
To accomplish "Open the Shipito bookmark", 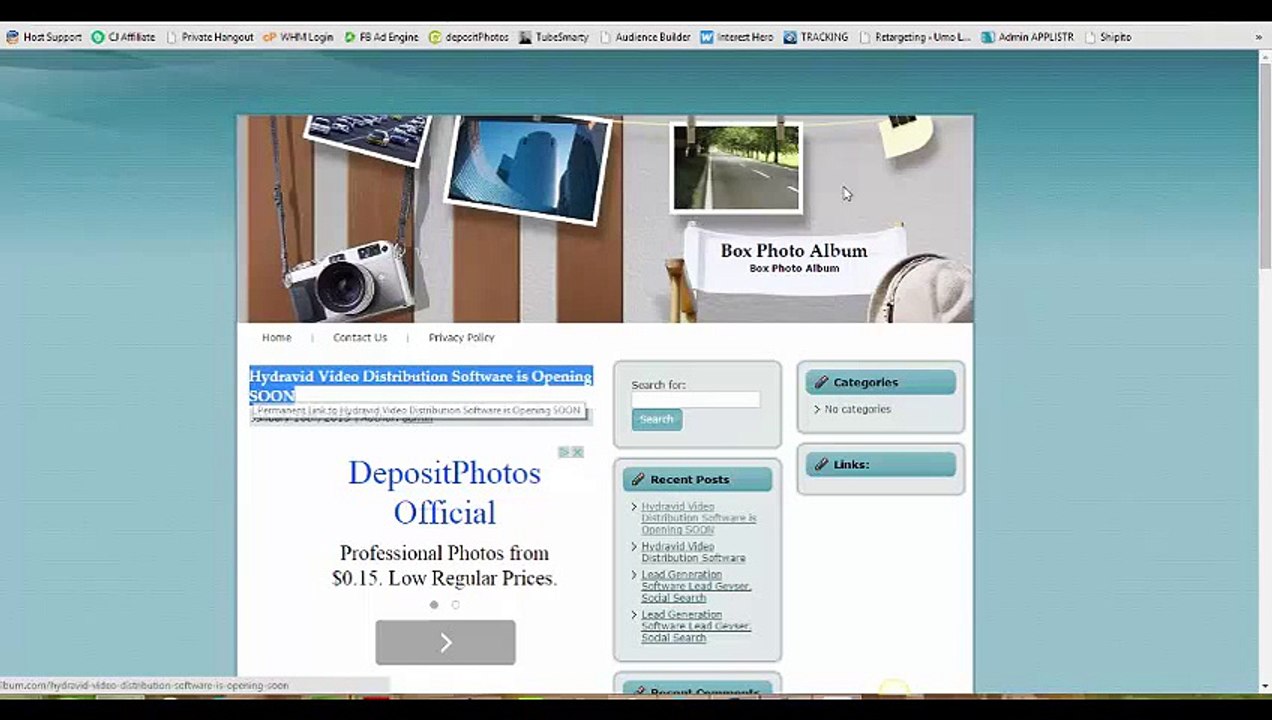I will (x=1108, y=37).
